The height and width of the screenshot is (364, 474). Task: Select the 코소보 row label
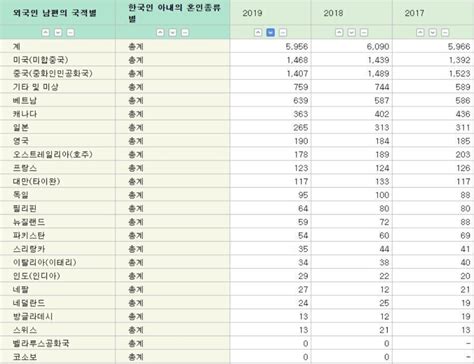tap(25, 357)
